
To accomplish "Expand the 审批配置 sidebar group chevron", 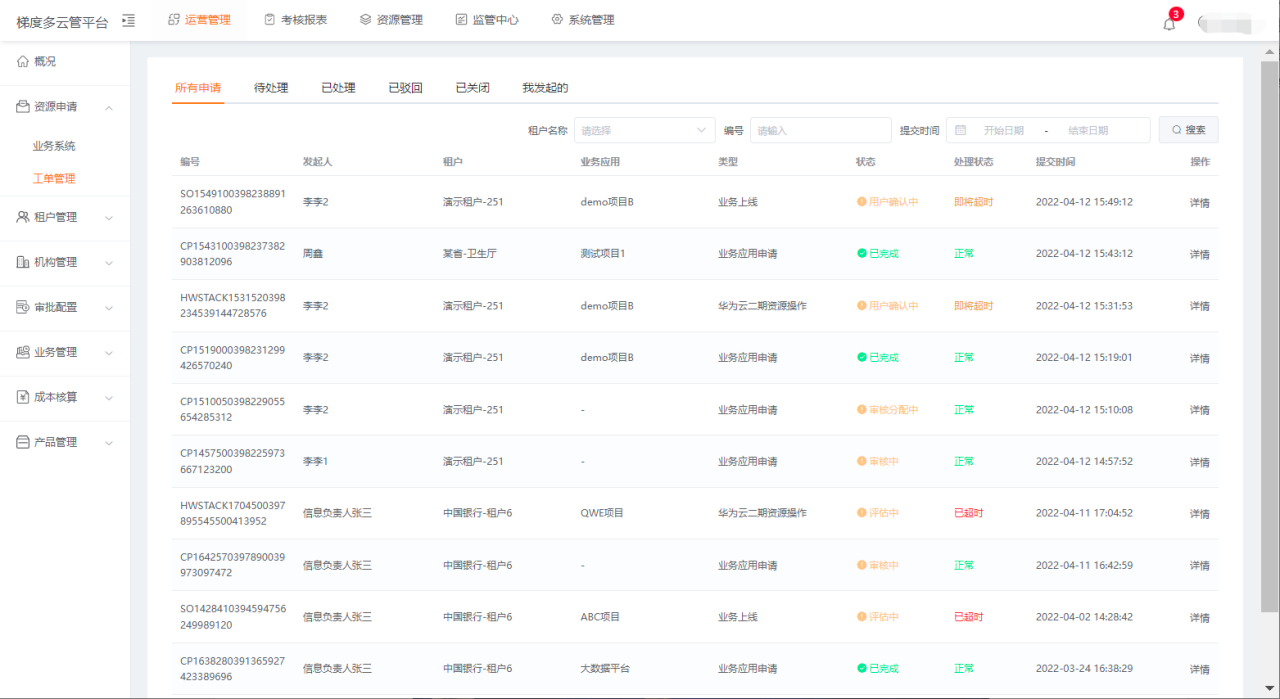I will (109, 307).
